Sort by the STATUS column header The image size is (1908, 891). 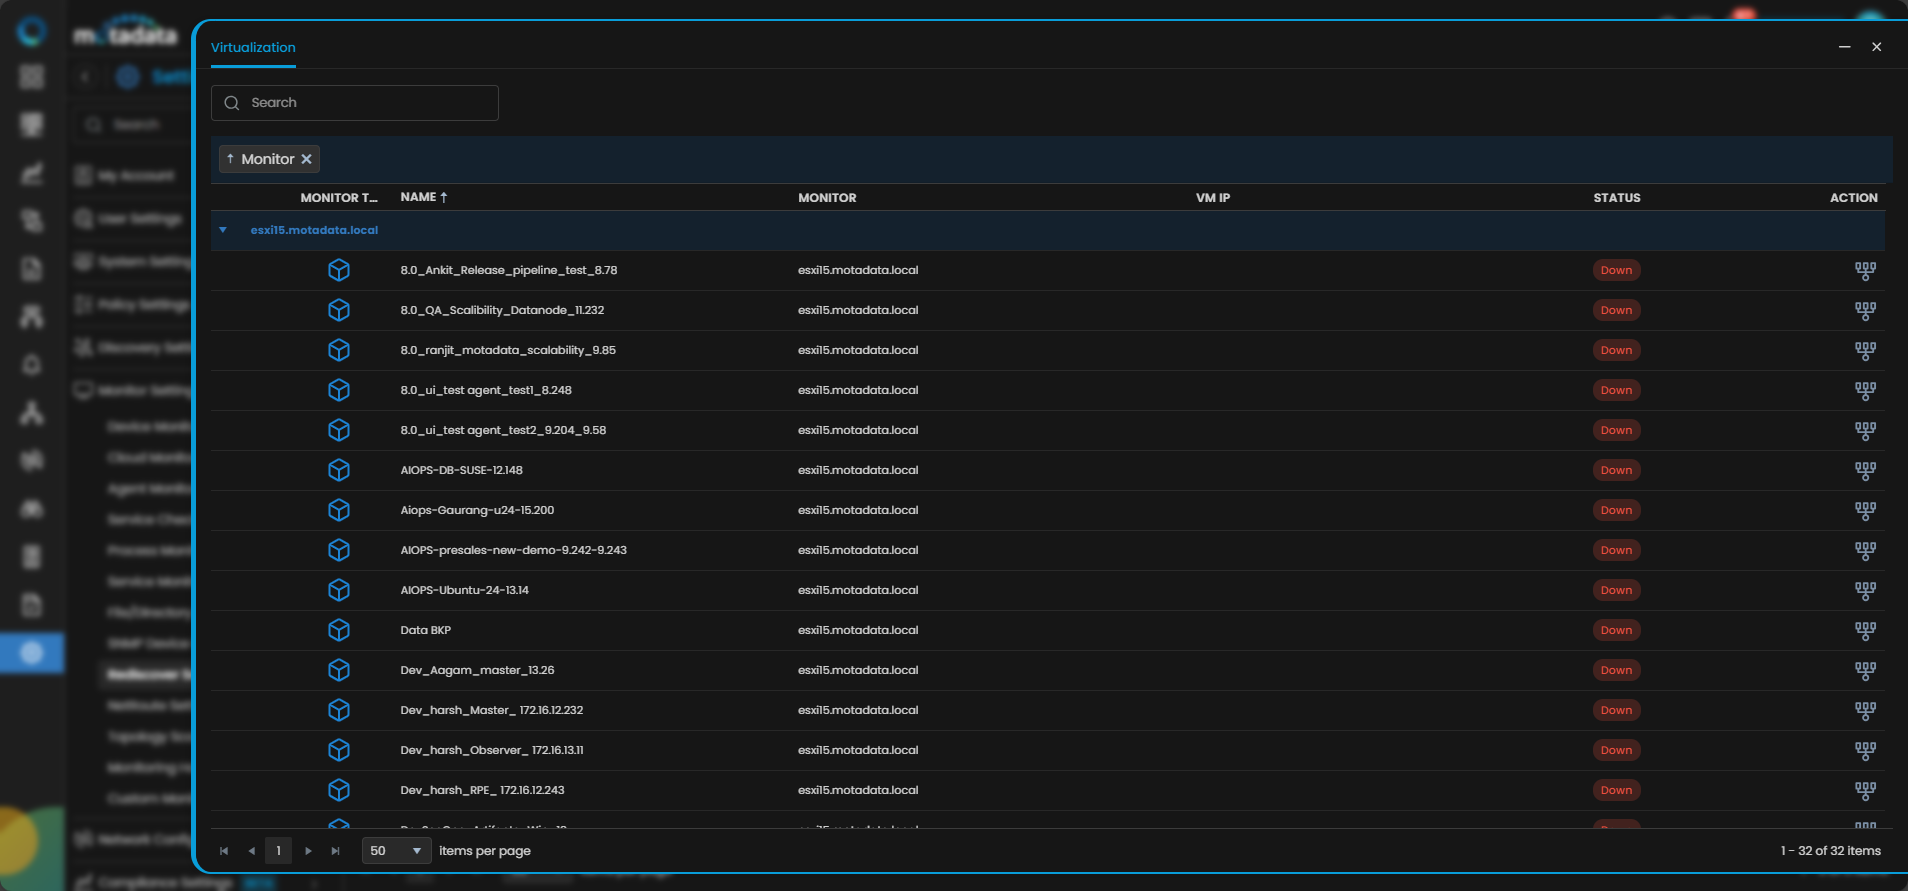pyautogui.click(x=1616, y=198)
